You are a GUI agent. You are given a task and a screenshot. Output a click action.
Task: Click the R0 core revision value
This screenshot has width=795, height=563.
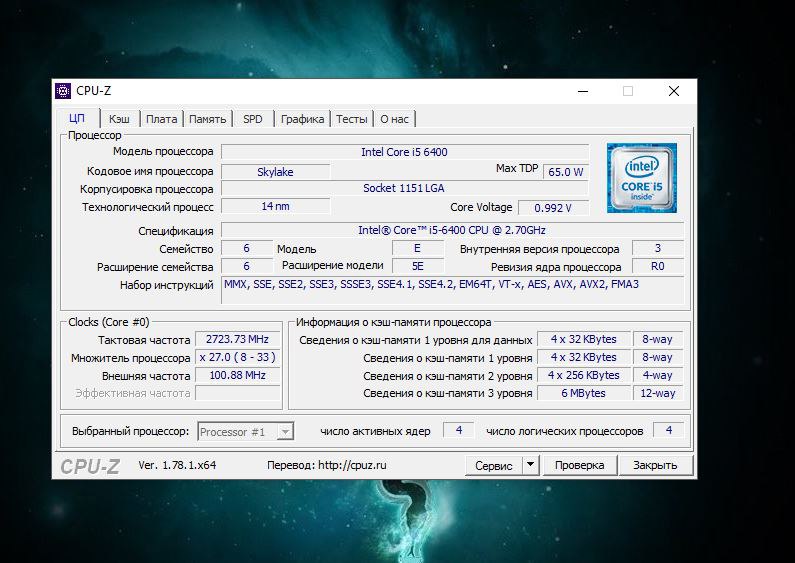(658, 266)
